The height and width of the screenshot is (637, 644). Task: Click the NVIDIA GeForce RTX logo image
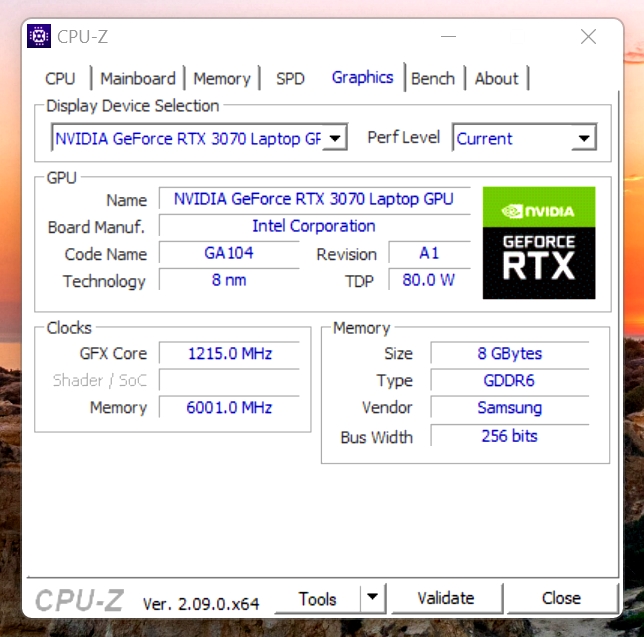point(539,243)
